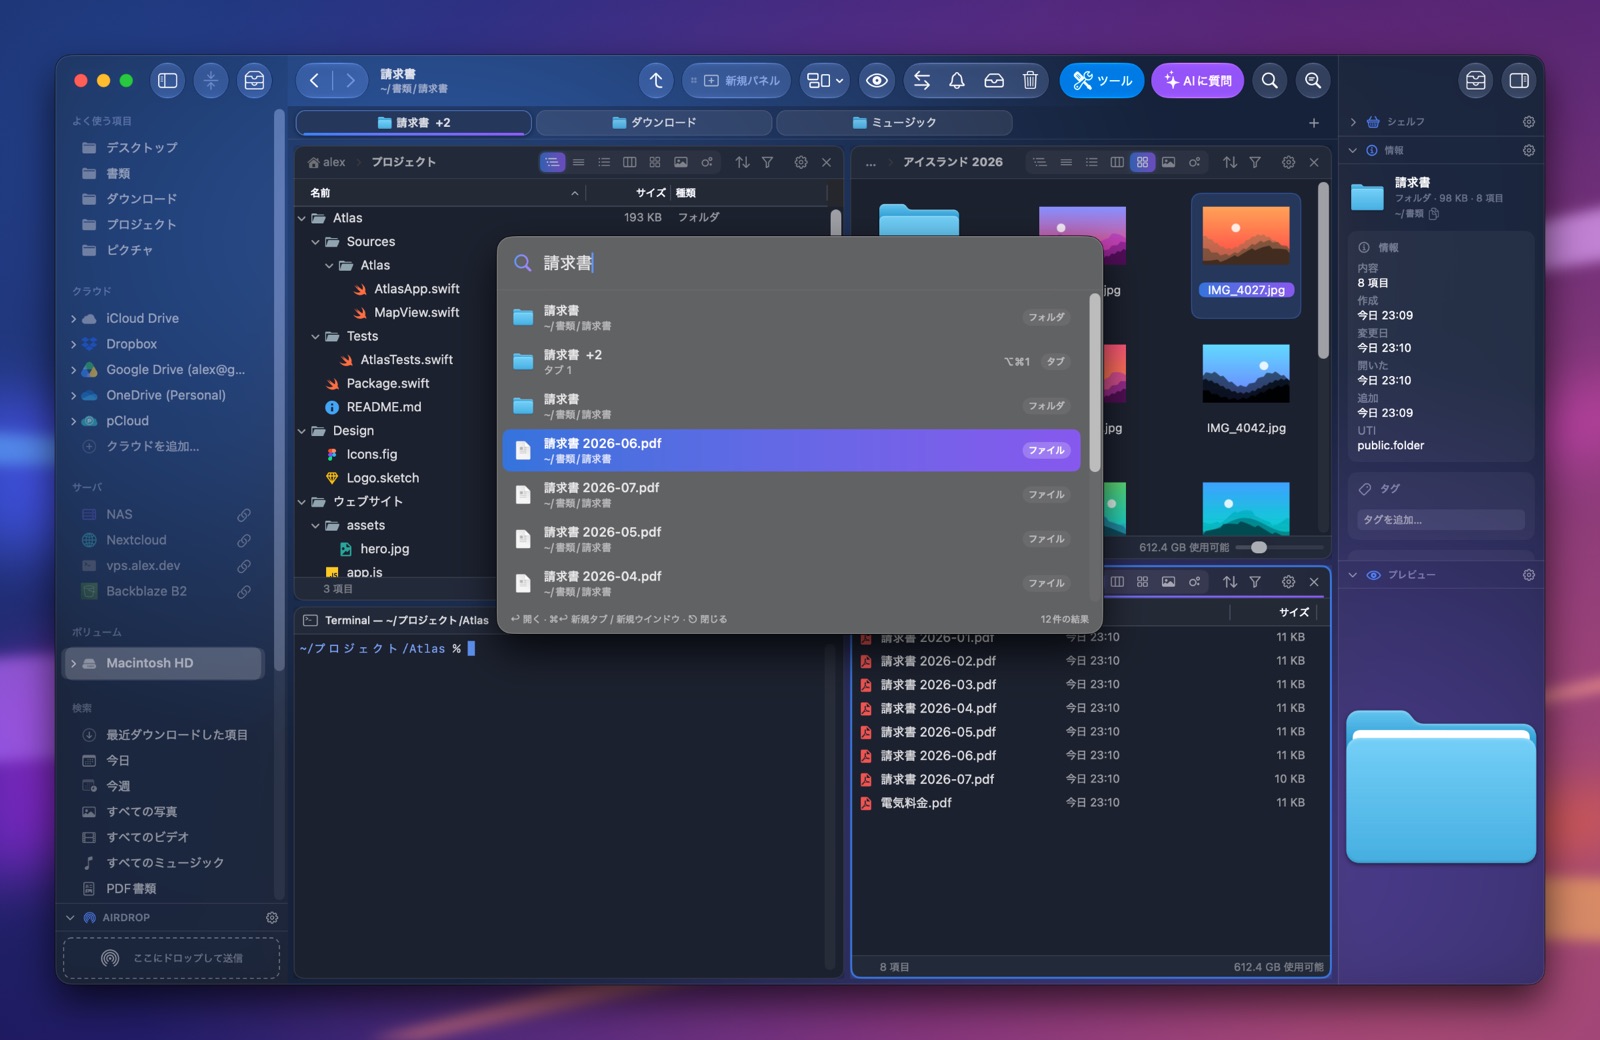Viewport: 1600px width, 1040px height.
Task: Toggle the right sidebar panel icon
Action: tap(1519, 81)
